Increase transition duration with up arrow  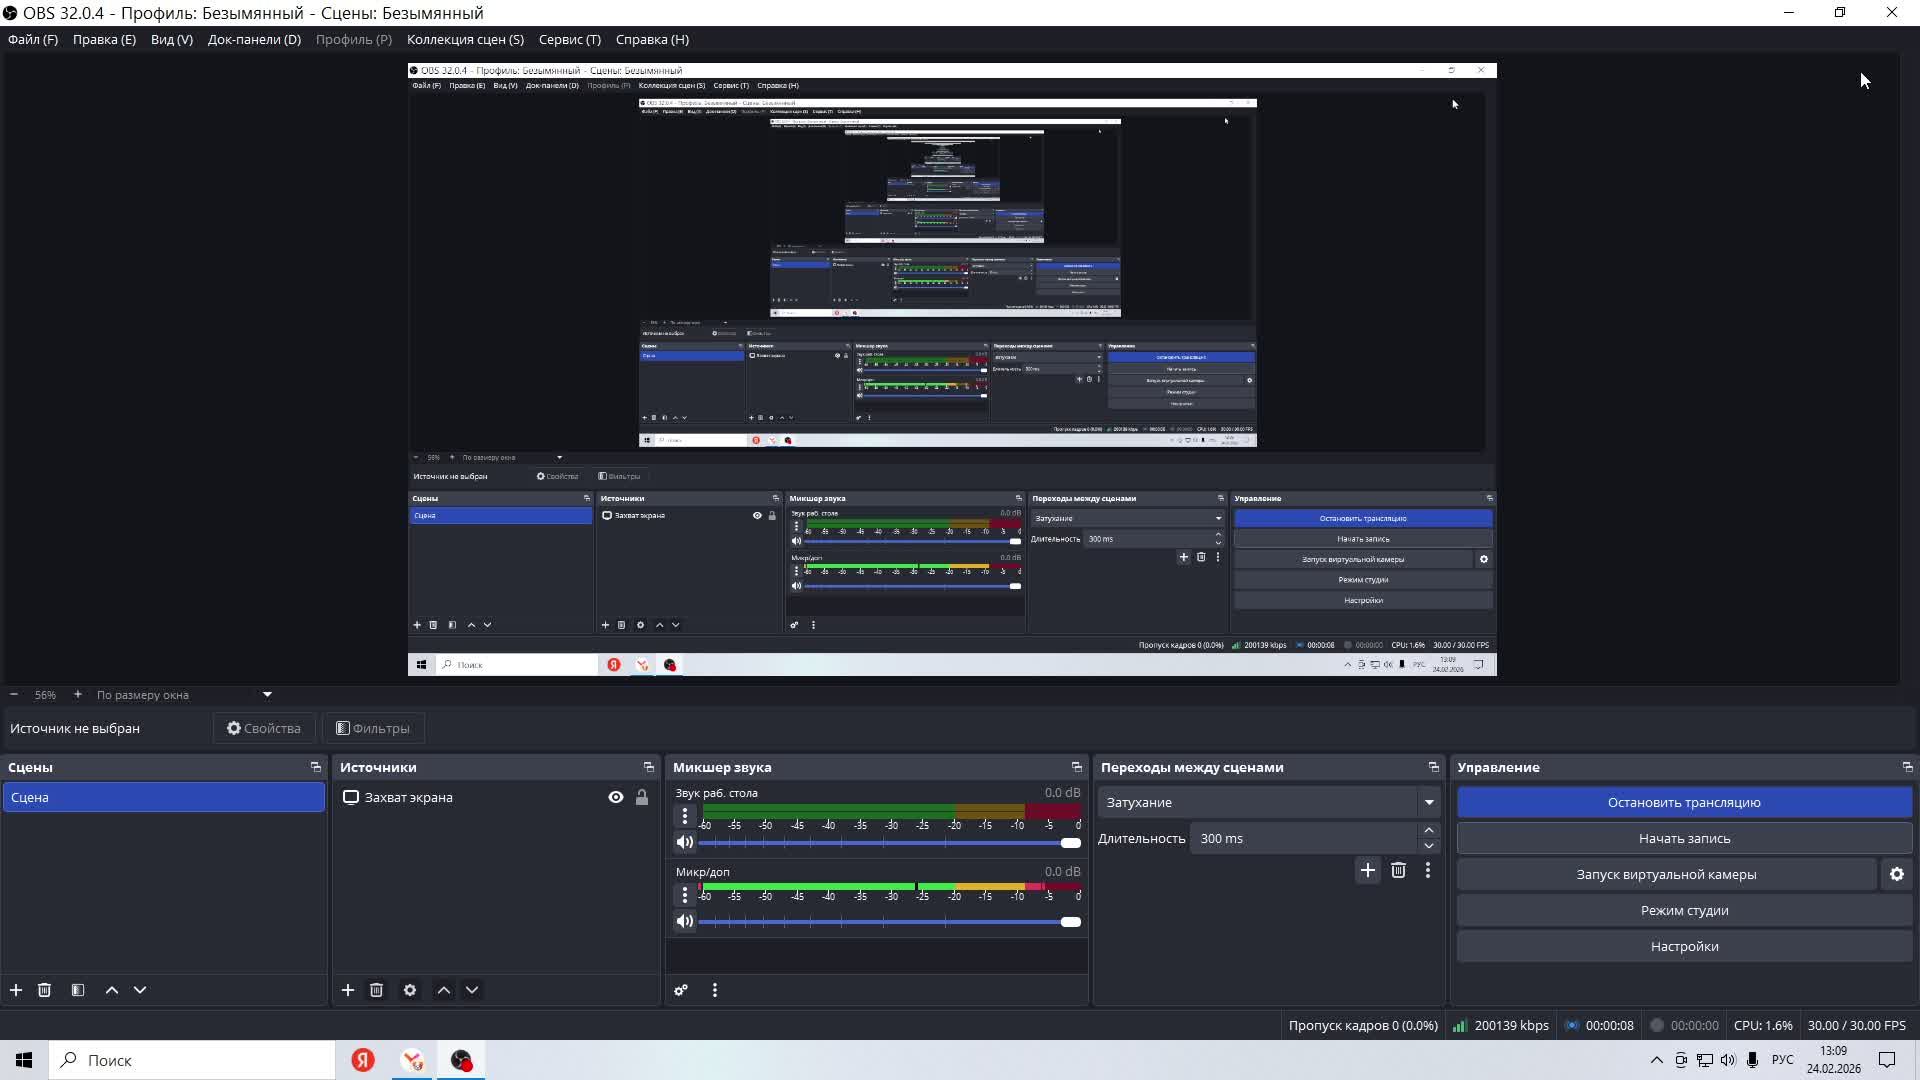pyautogui.click(x=1428, y=830)
